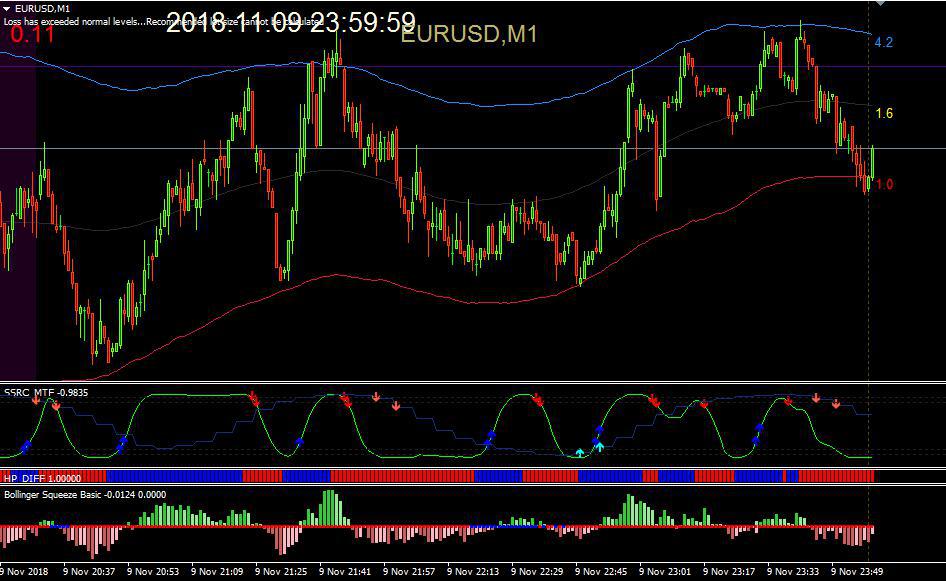Image resolution: width=946 pixels, height=581 pixels.
Task: Click the 9 Nov 21:57 time axis label
Action: pos(408,571)
